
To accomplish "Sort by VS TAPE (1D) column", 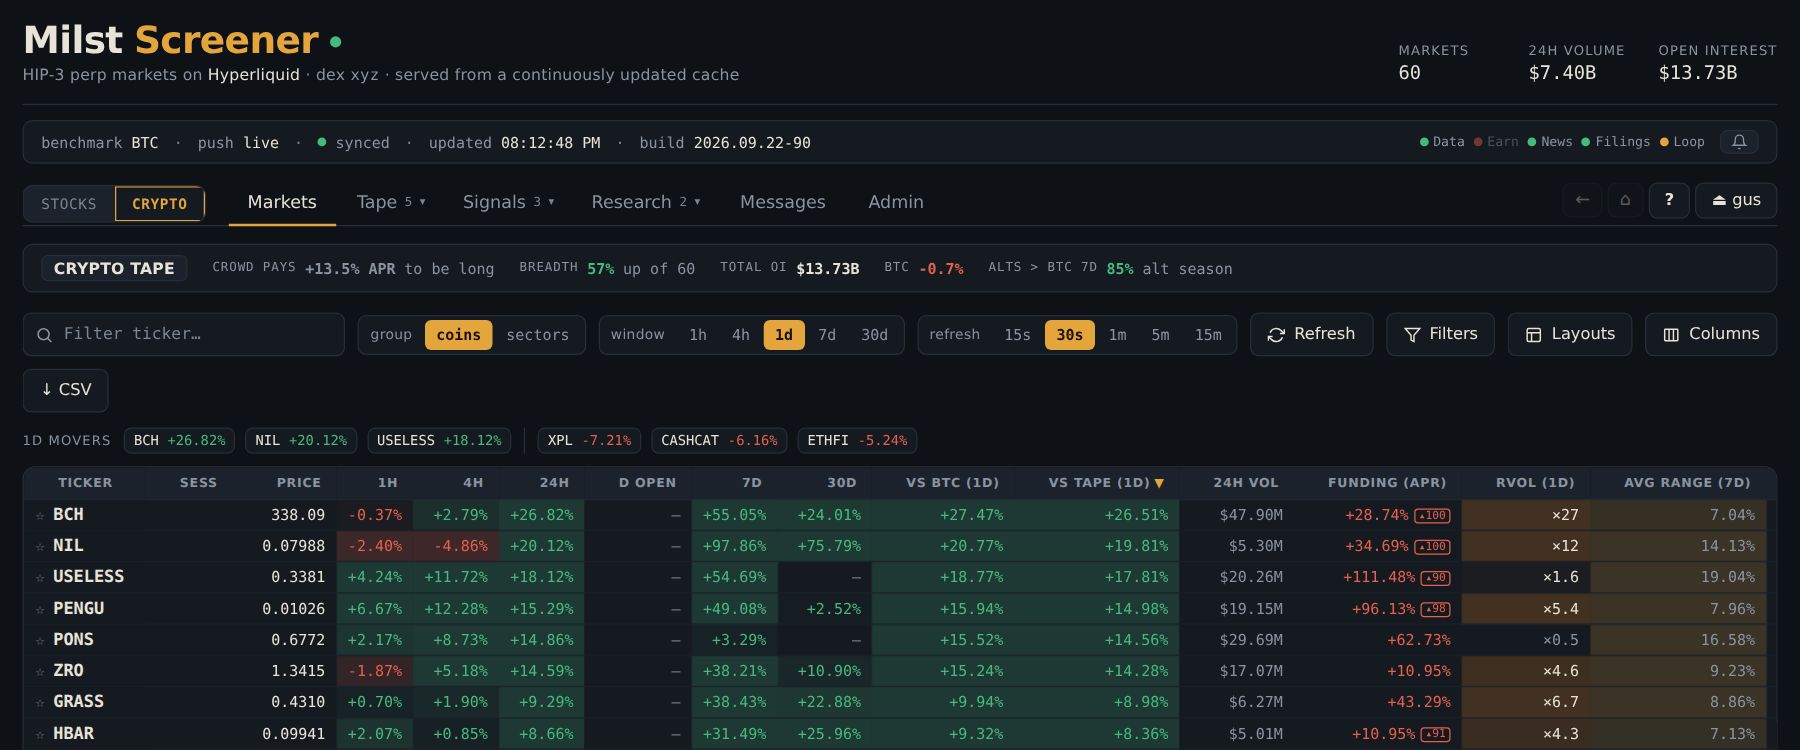I will point(1105,483).
